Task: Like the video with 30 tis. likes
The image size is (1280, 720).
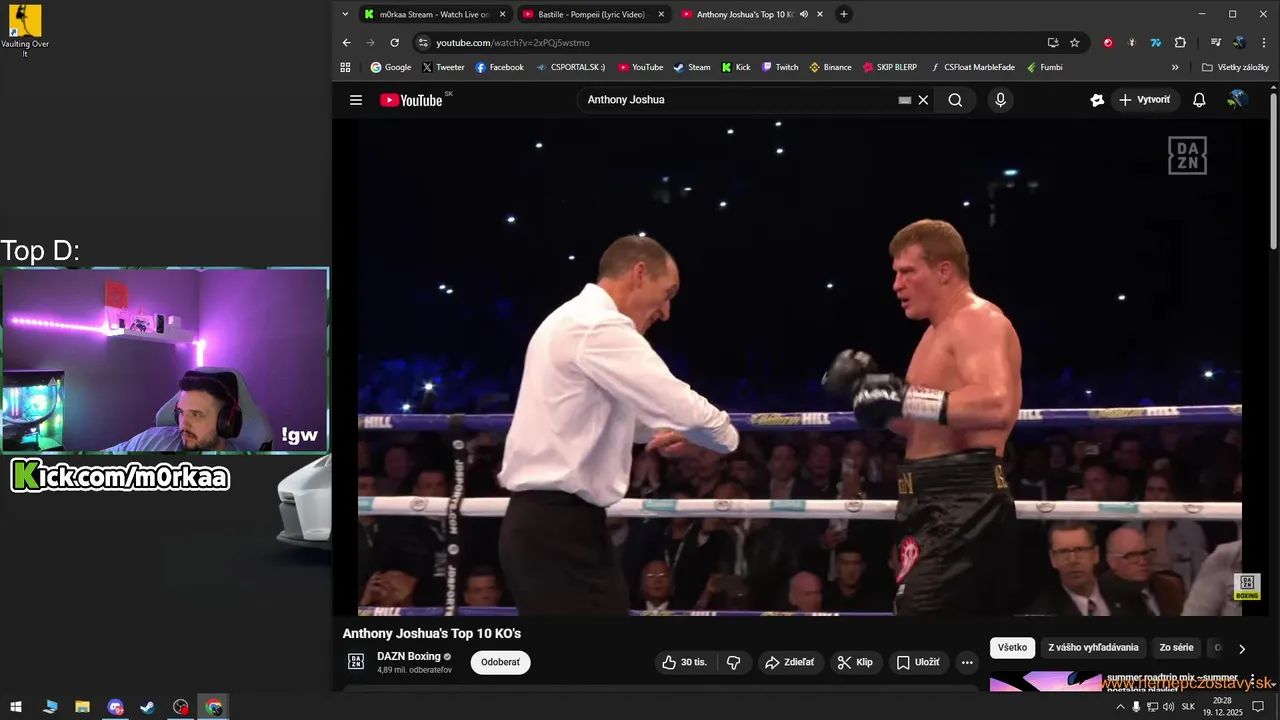Action: click(x=685, y=662)
